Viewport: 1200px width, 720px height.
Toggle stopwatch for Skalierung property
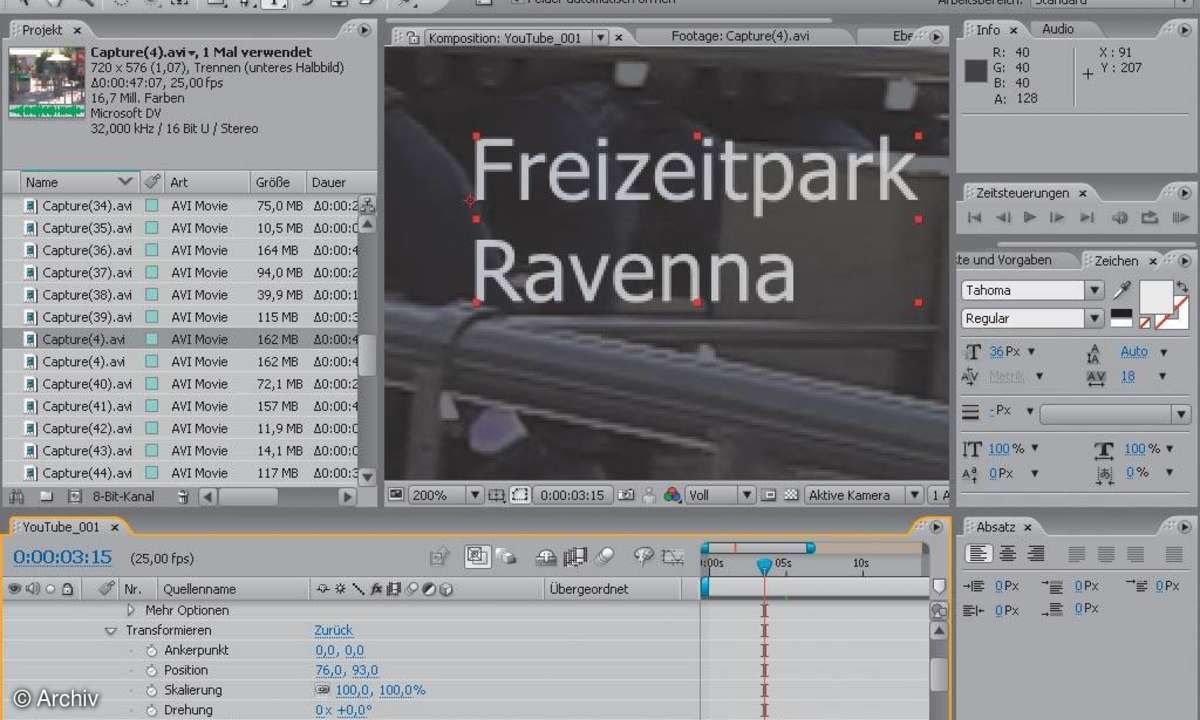point(152,690)
